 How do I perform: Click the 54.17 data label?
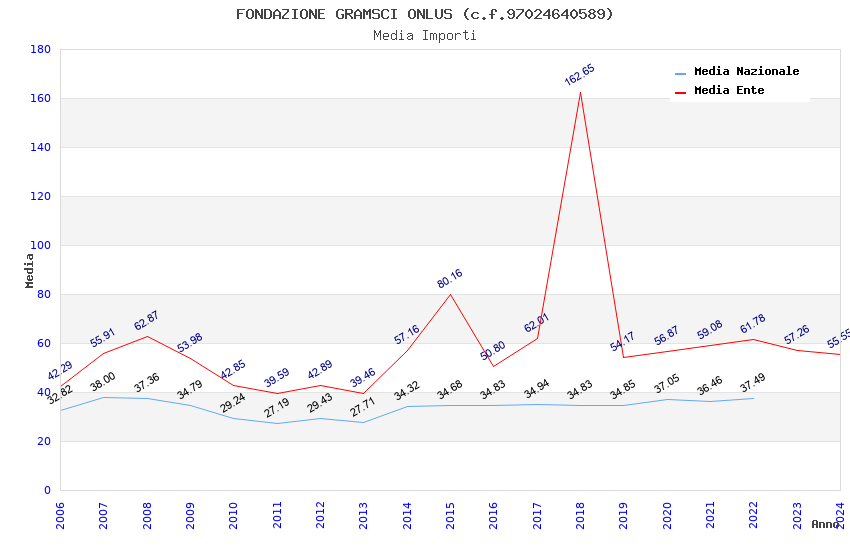coord(622,342)
